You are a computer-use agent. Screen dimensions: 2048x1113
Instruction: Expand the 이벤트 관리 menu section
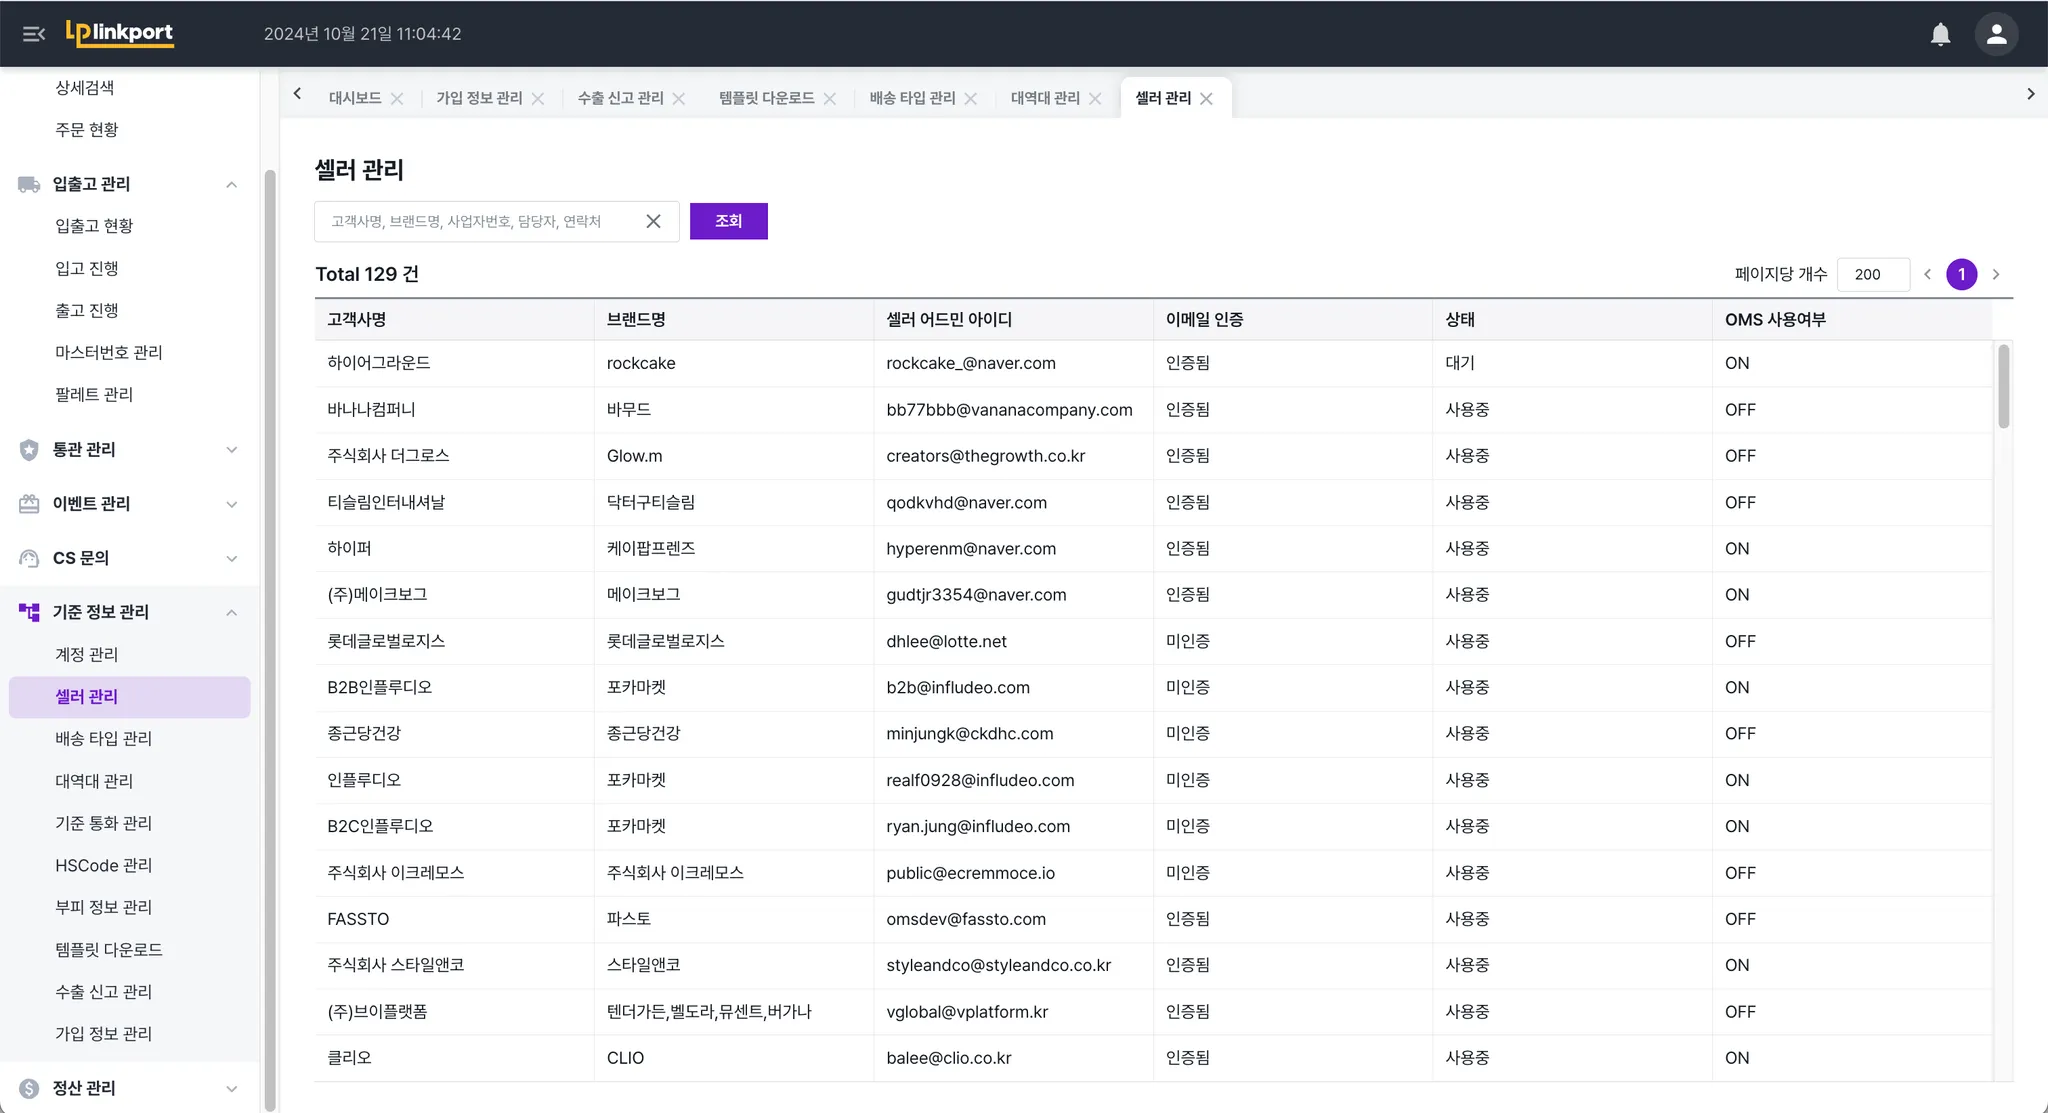(x=231, y=504)
